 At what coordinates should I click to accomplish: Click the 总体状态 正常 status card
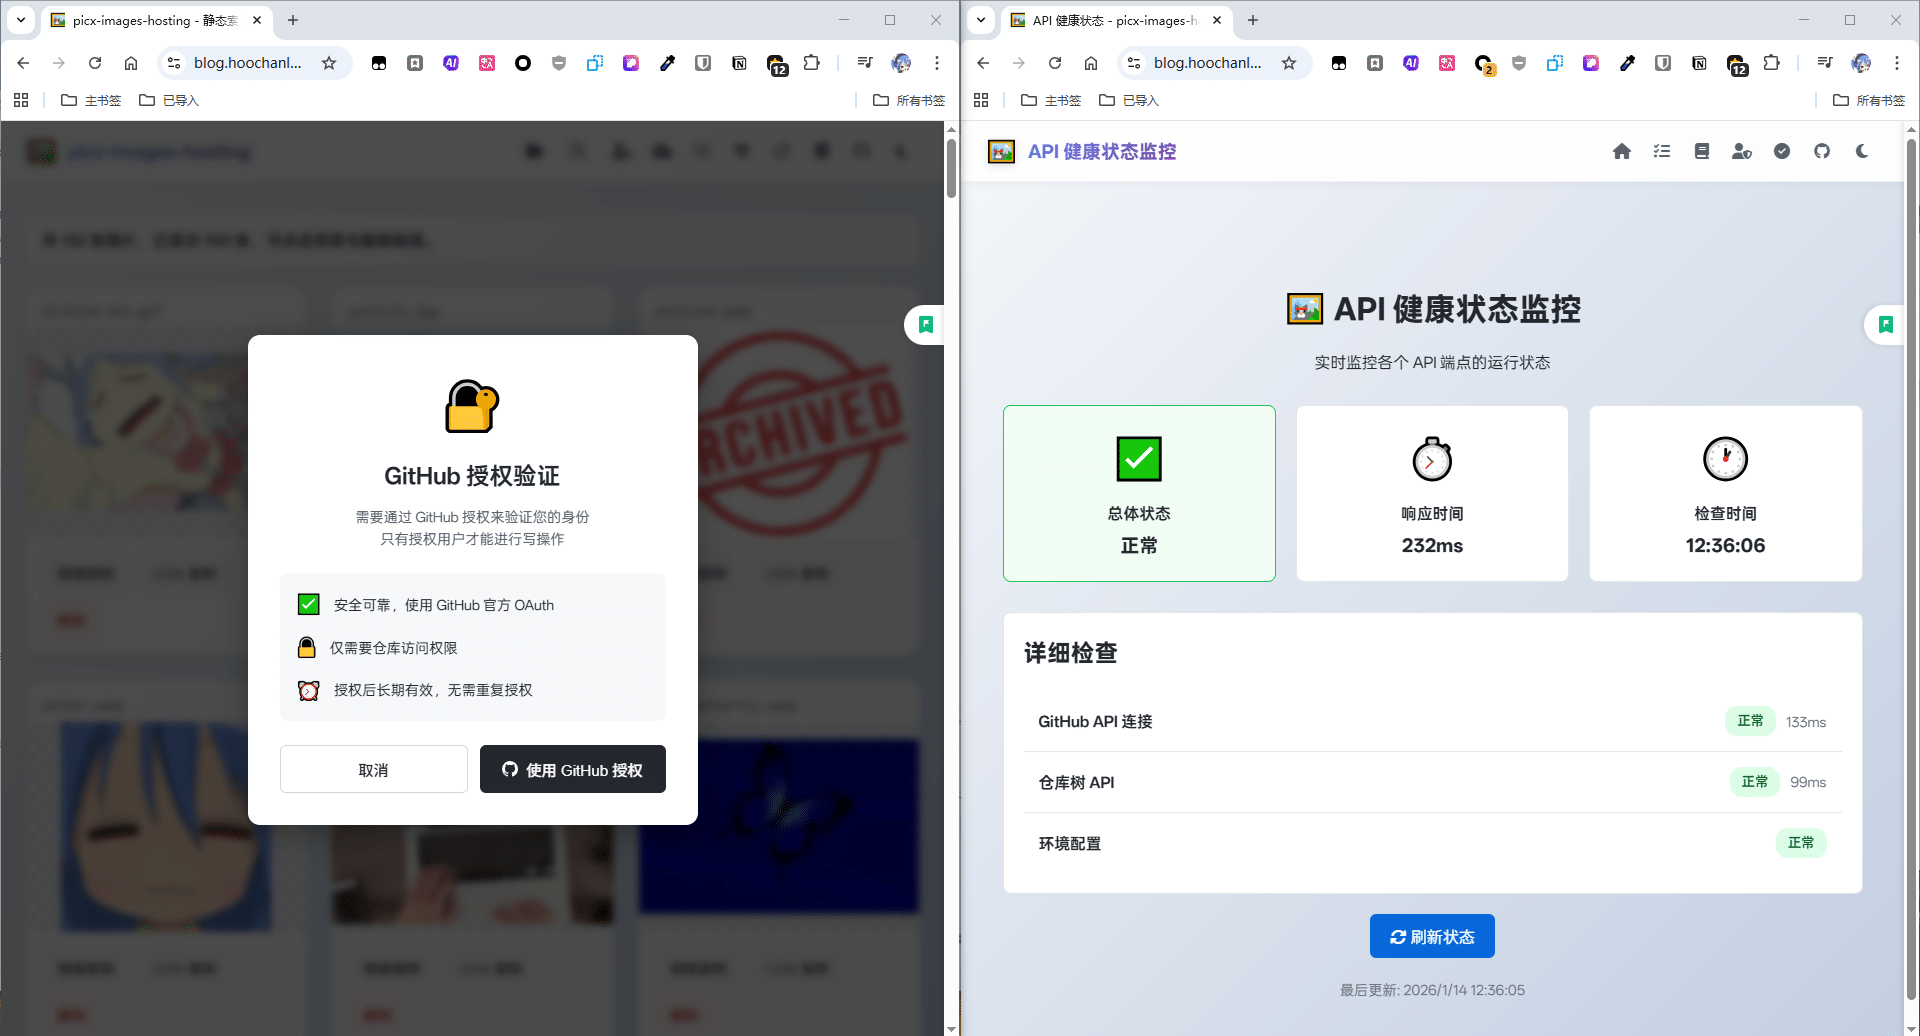[x=1139, y=493]
